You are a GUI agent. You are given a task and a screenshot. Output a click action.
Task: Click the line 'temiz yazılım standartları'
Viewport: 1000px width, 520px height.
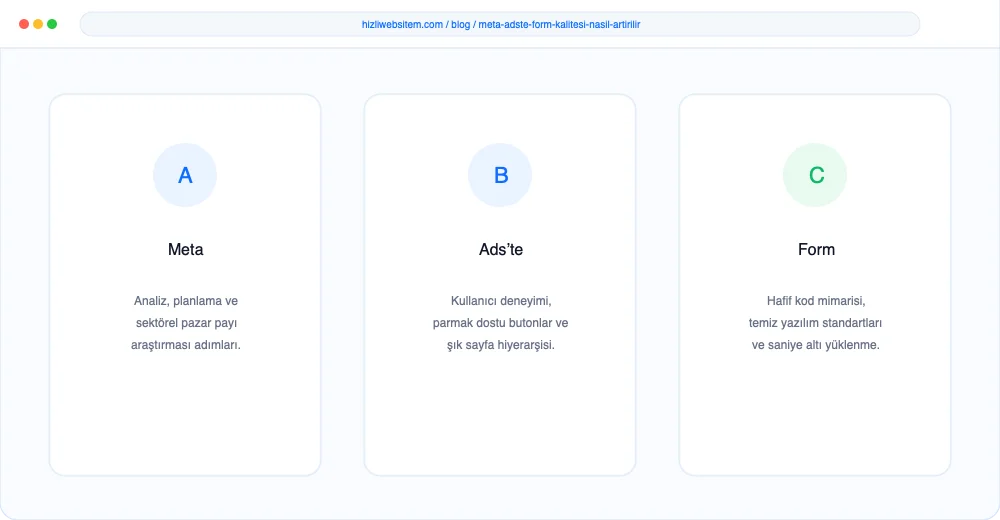tap(815, 323)
